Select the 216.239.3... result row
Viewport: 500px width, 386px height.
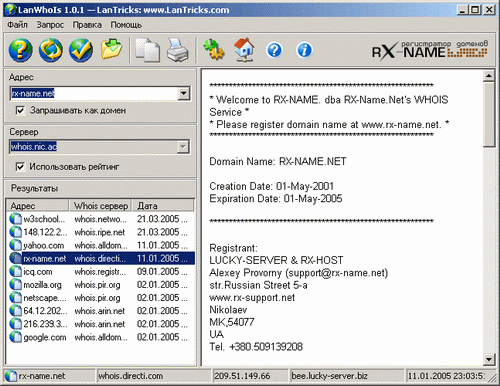101,324
